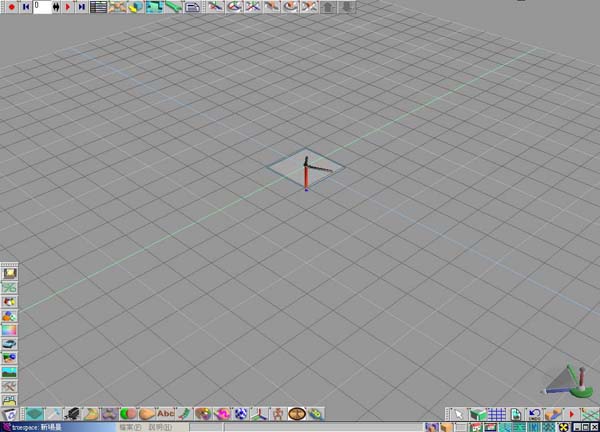The width and height of the screenshot is (600, 432).
Task: Open the paint palette material tool
Action: tap(203, 413)
